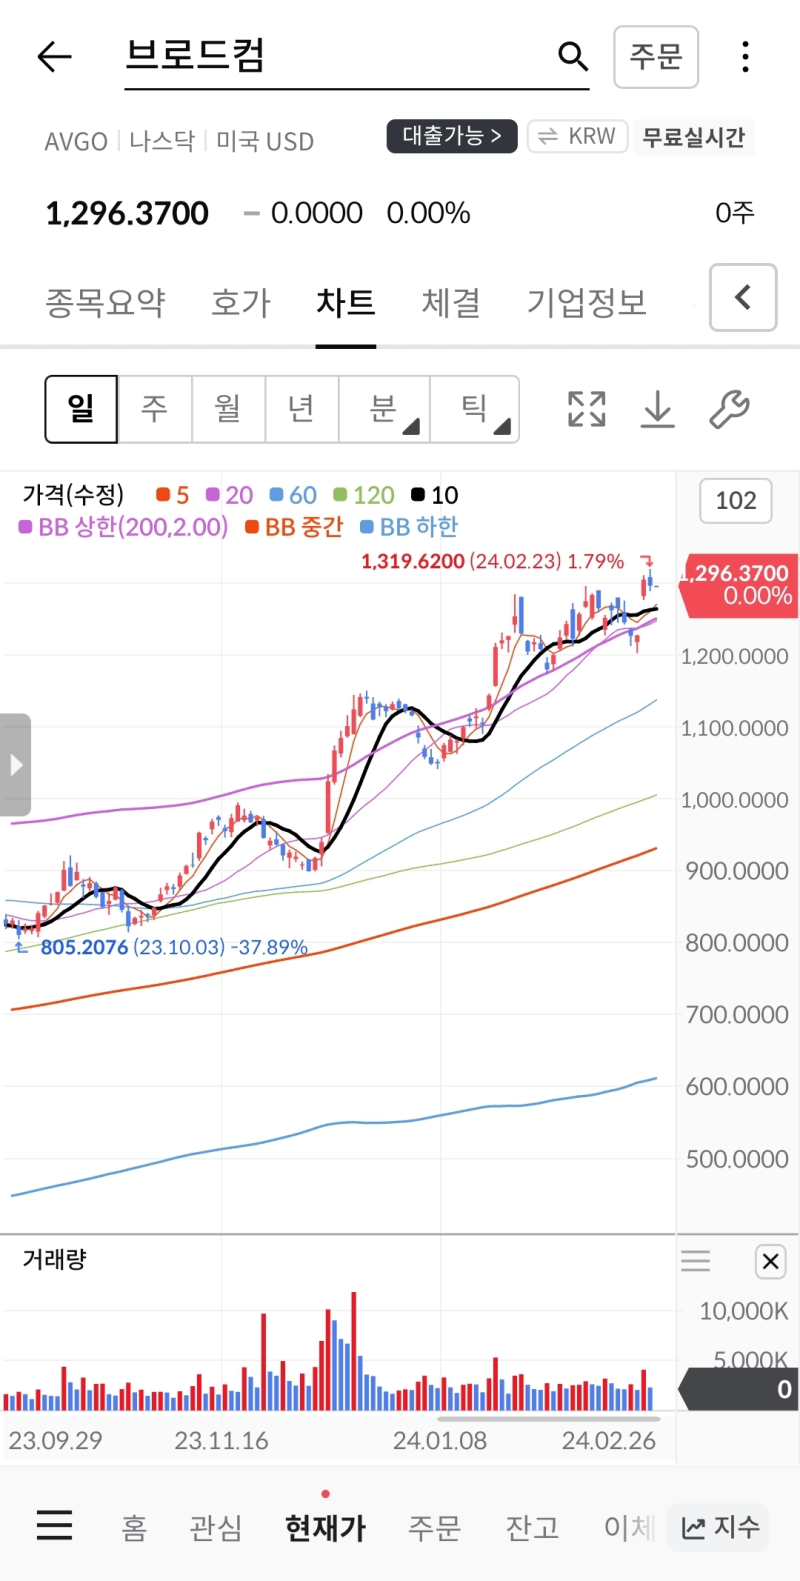Tap the 무료실시간 label
This screenshot has width=800, height=1581.
click(x=694, y=137)
